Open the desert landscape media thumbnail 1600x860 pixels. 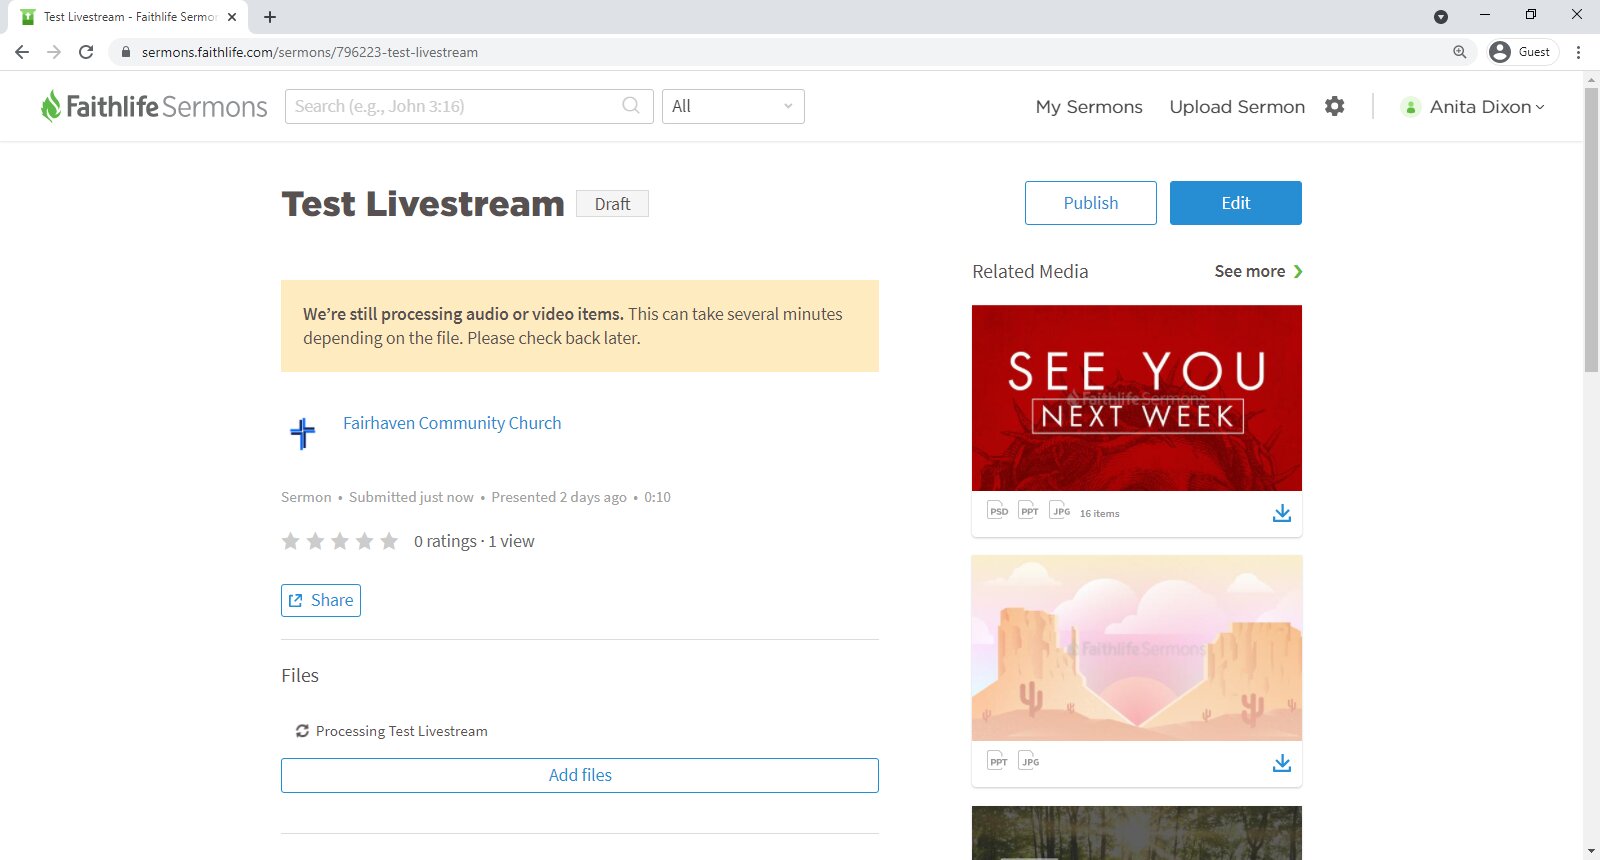1137,648
